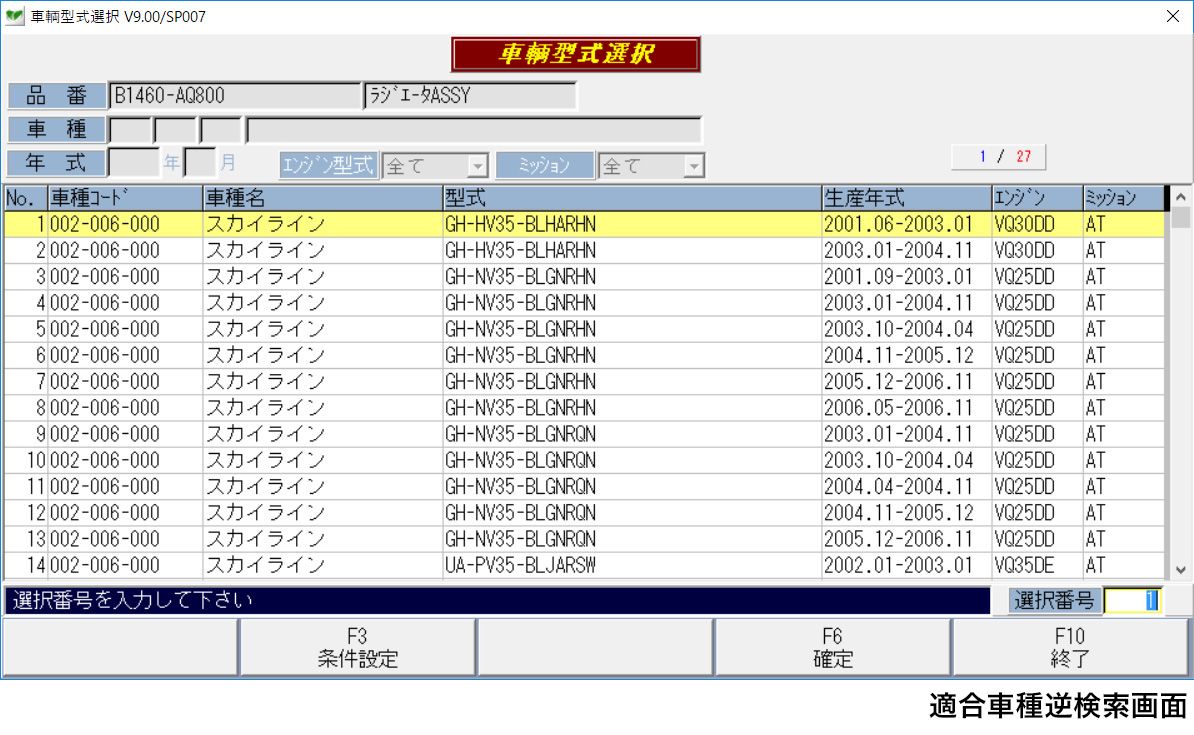
Task: Select row 14 UA-PV35-BLJARSW
Action: pyautogui.click(x=584, y=565)
